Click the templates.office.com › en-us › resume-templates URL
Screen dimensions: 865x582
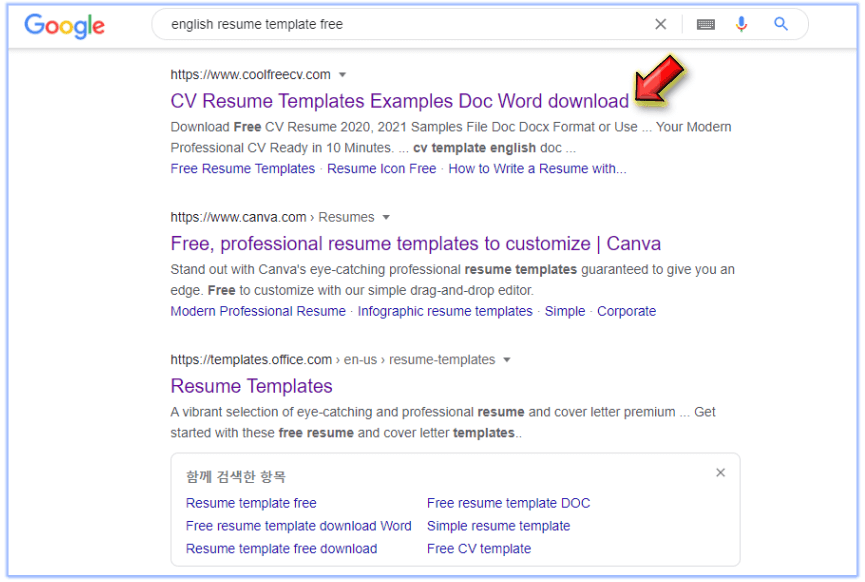tap(333, 360)
